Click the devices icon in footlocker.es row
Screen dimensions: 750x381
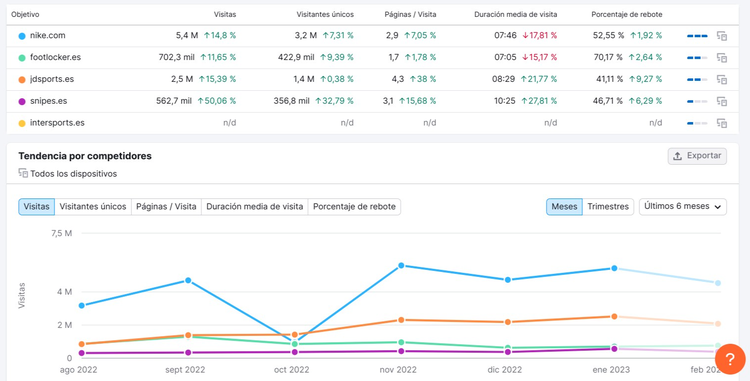[x=722, y=58]
